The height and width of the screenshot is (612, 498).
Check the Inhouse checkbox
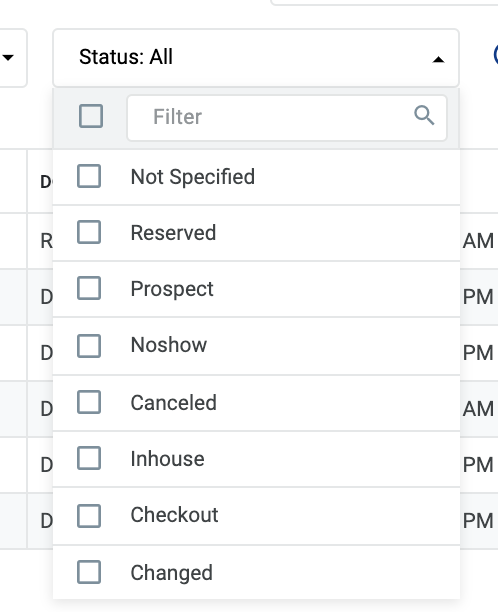click(89, 458)
